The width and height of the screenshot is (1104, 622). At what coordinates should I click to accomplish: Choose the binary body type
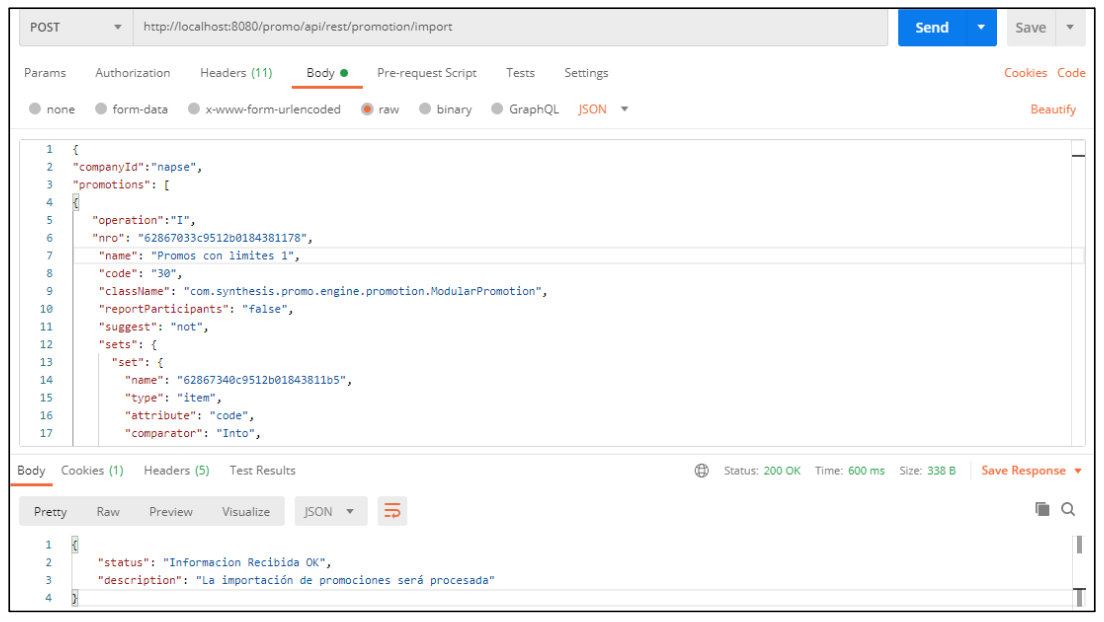pos(425,109)
